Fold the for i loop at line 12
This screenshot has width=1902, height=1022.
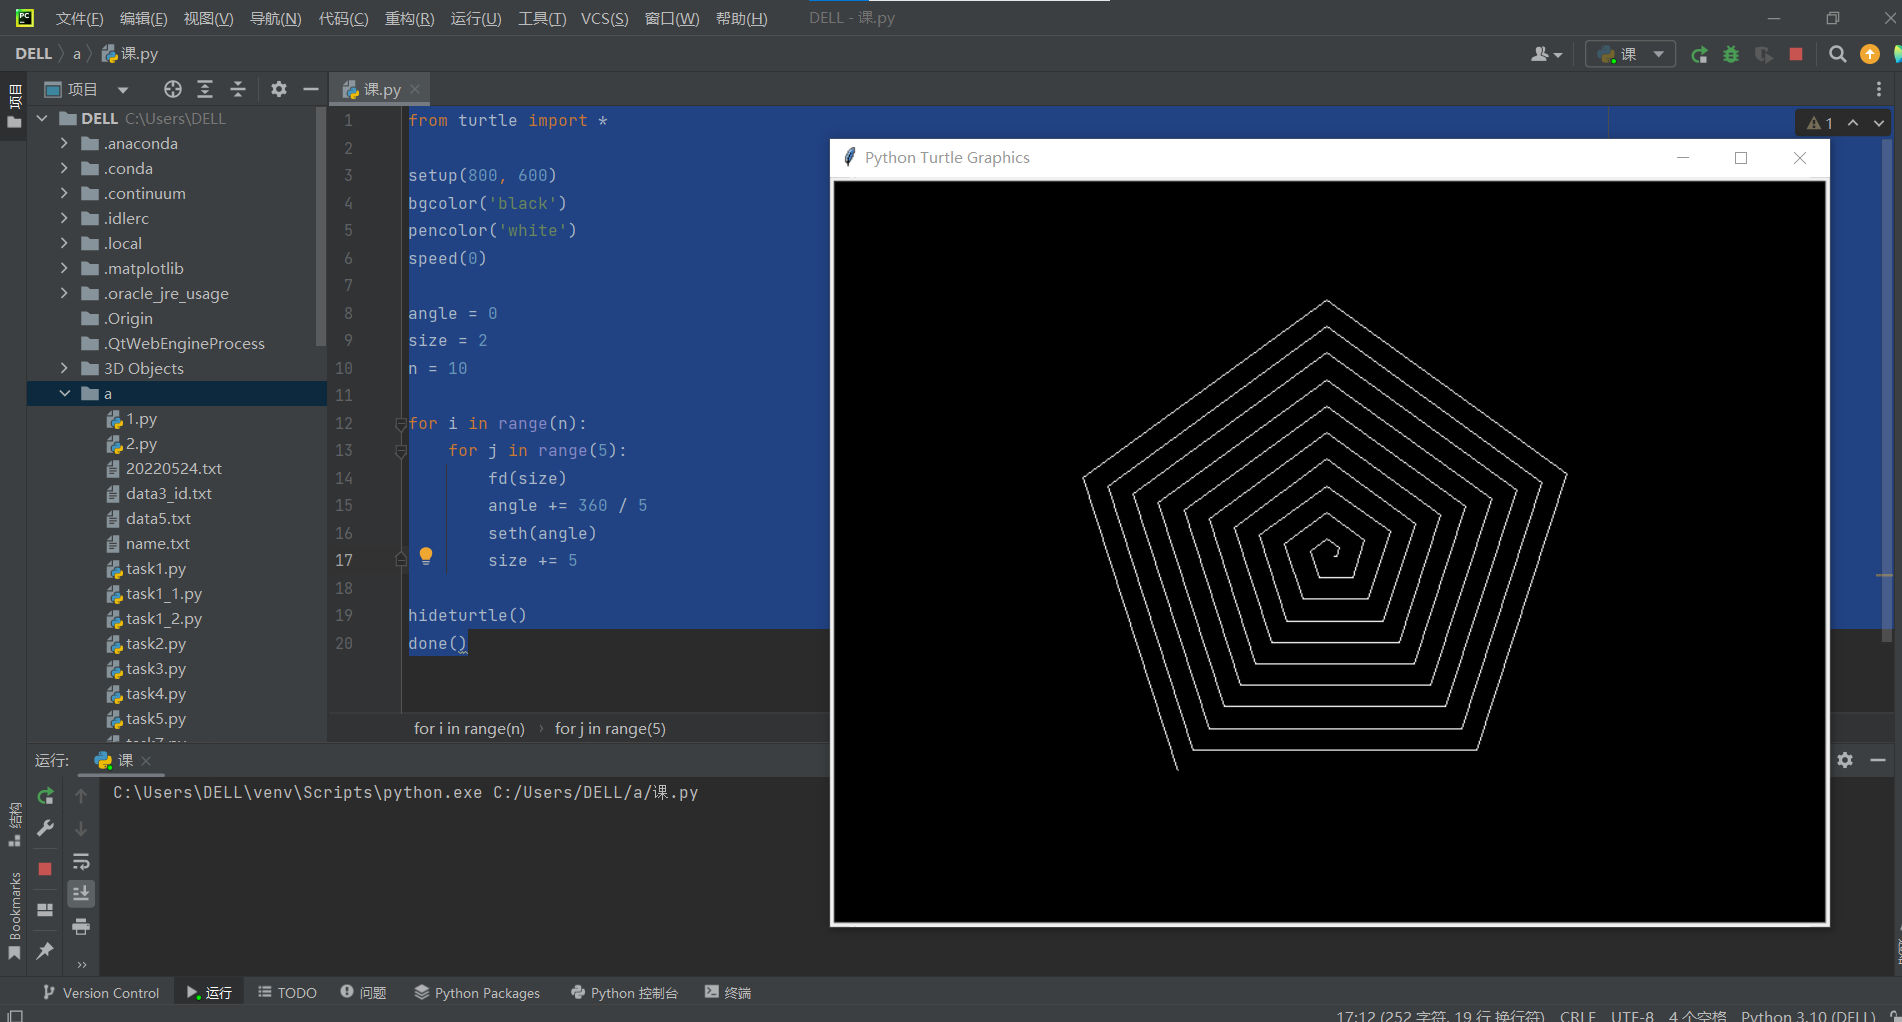[x=400, y=424]
